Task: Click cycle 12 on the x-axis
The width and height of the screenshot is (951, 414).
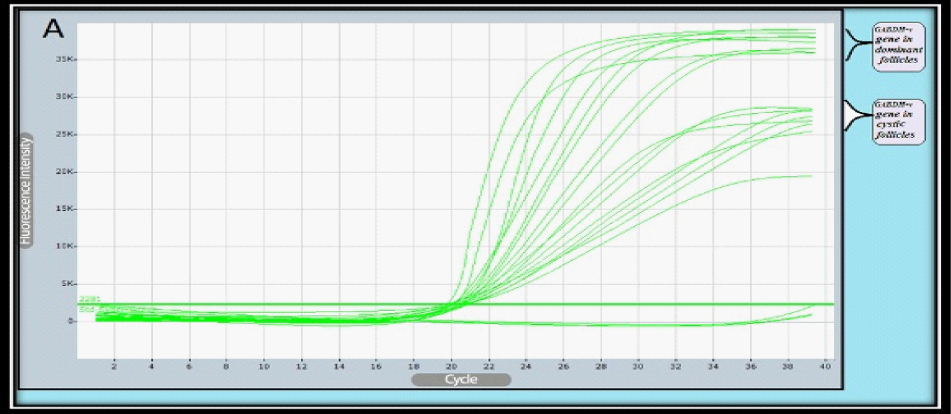Action: pyautogui.click(x=301, y=367)
